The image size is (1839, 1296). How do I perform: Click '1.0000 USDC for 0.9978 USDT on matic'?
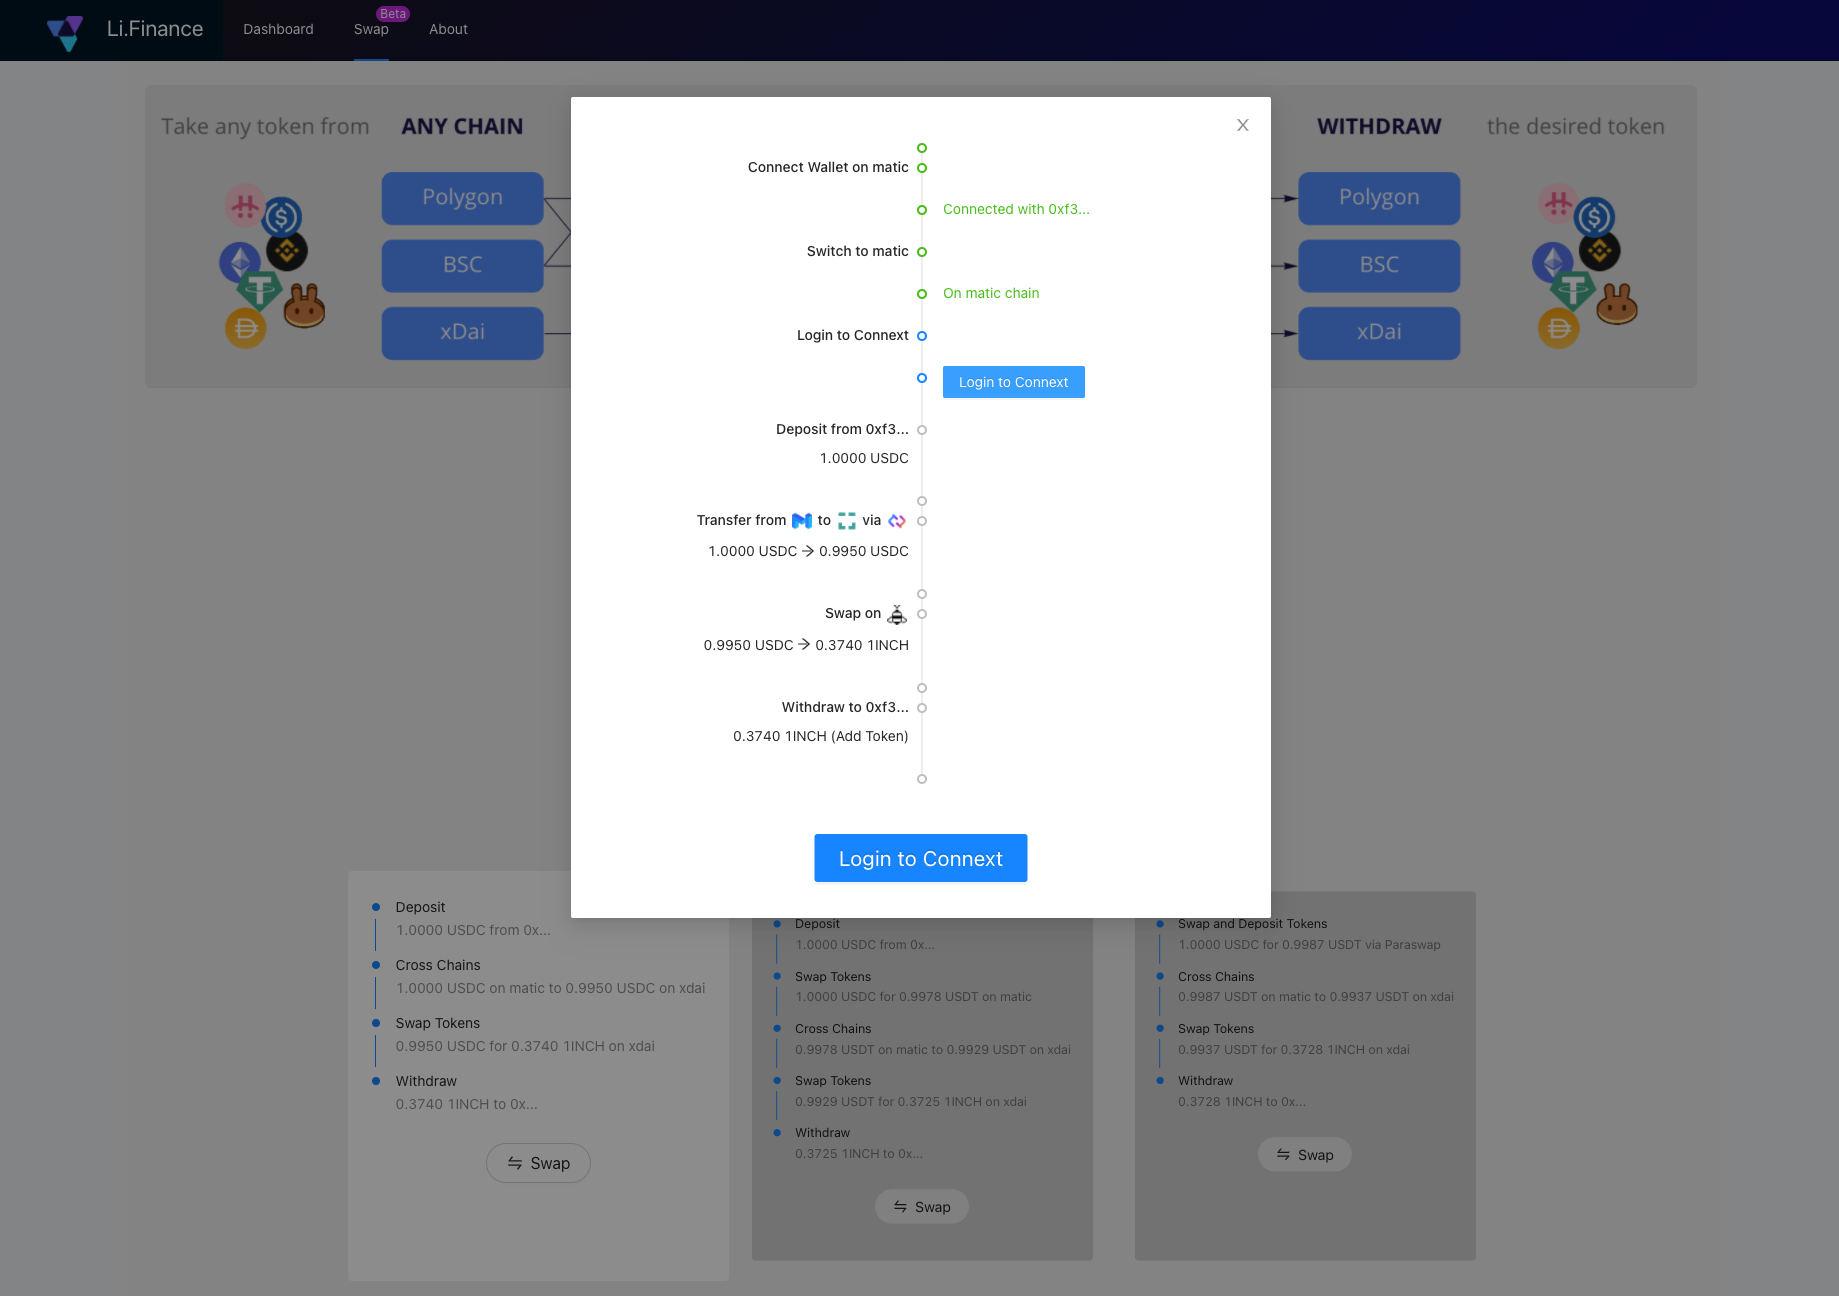(x=913, y=997)
